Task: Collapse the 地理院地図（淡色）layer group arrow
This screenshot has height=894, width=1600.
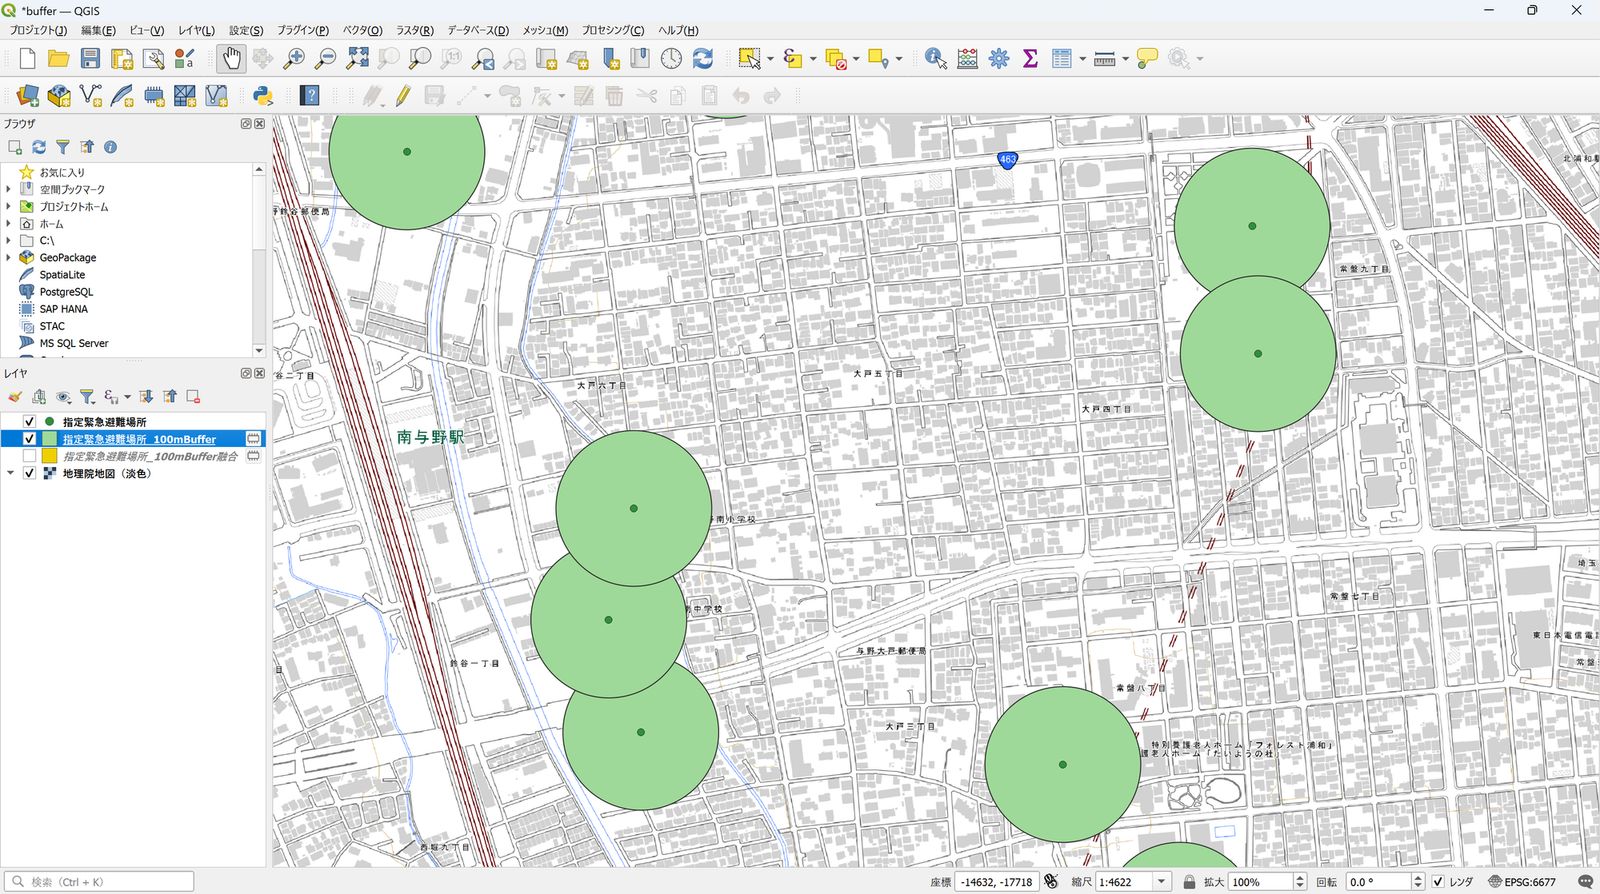Action: click(10, 473)
